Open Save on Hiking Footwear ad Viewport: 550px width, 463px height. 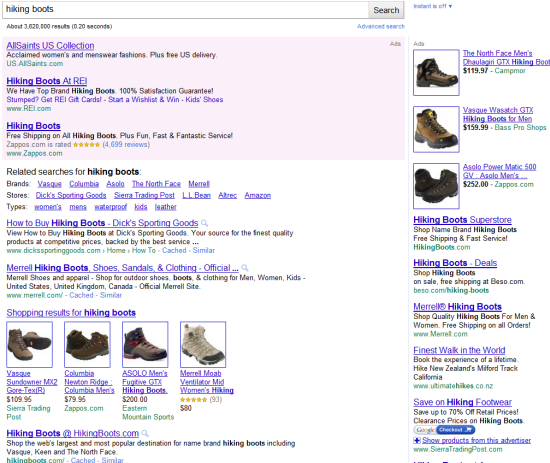462,402
